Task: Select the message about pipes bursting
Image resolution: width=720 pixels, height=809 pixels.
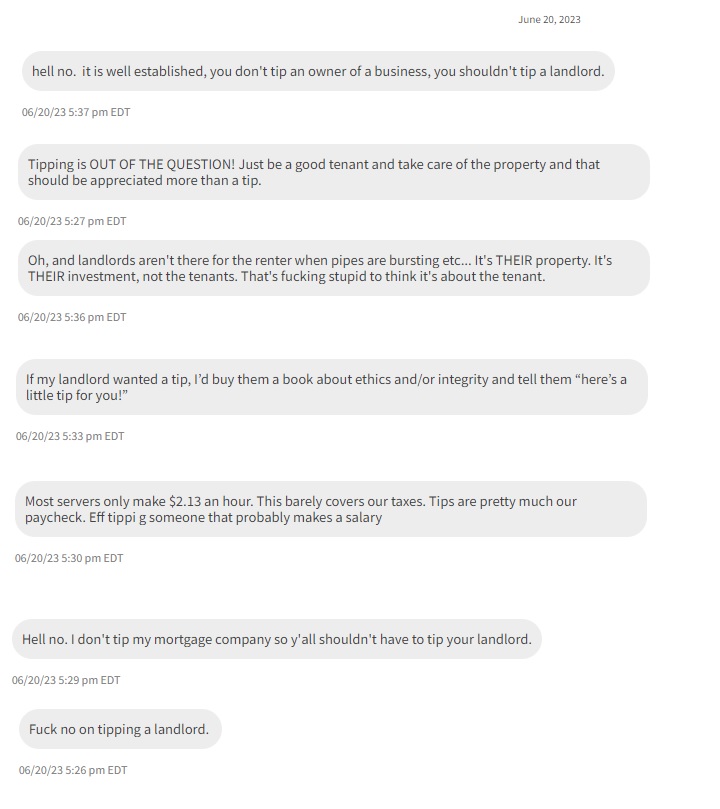Action: [333, 268]
